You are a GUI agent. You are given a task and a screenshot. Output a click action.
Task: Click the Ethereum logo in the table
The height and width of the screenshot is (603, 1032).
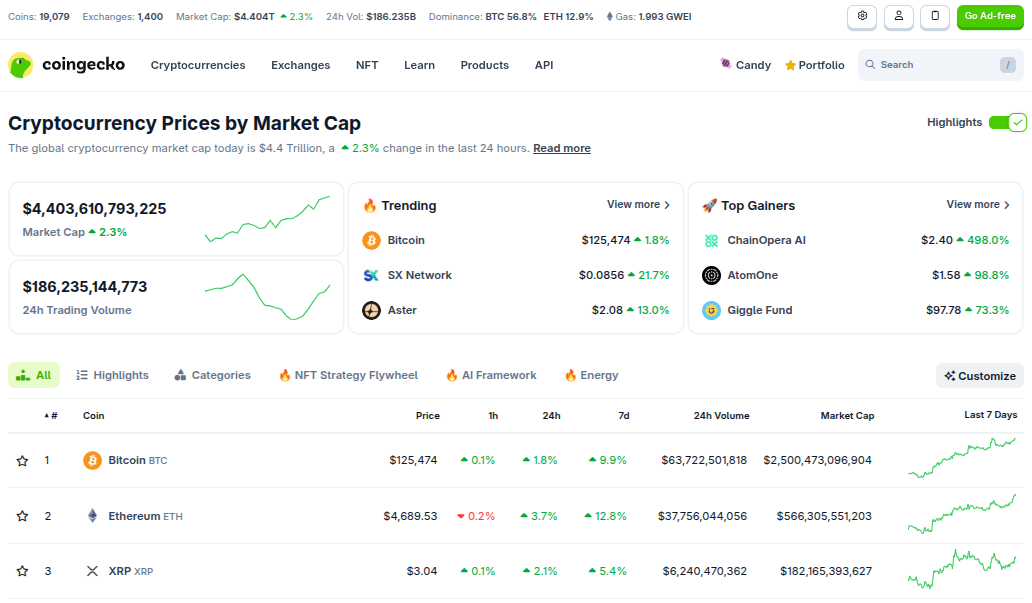tap(92, 516)
